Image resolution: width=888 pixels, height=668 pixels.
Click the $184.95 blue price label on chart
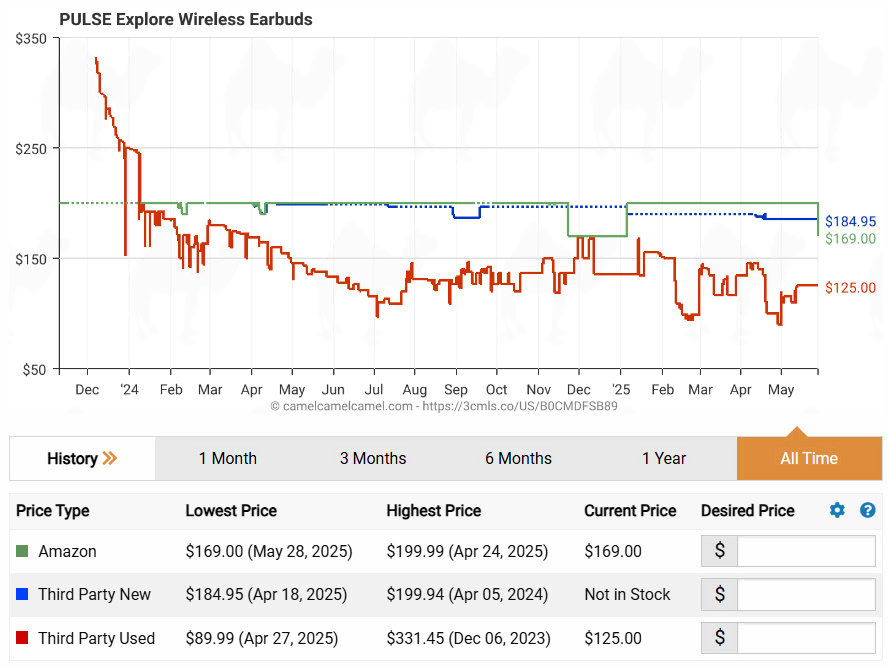pos(850,221)
